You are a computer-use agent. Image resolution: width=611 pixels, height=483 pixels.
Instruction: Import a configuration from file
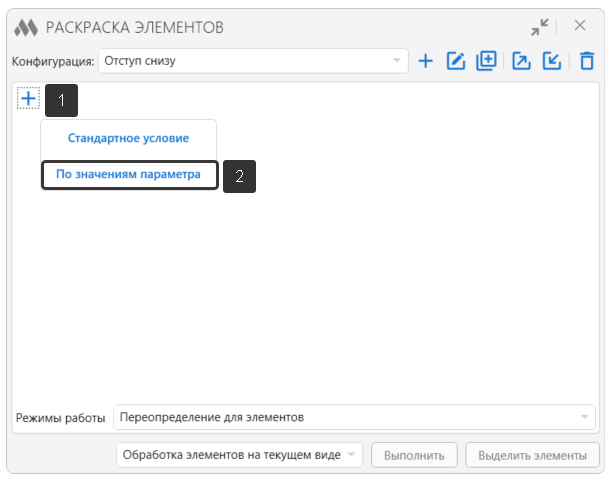pos(552,61)
